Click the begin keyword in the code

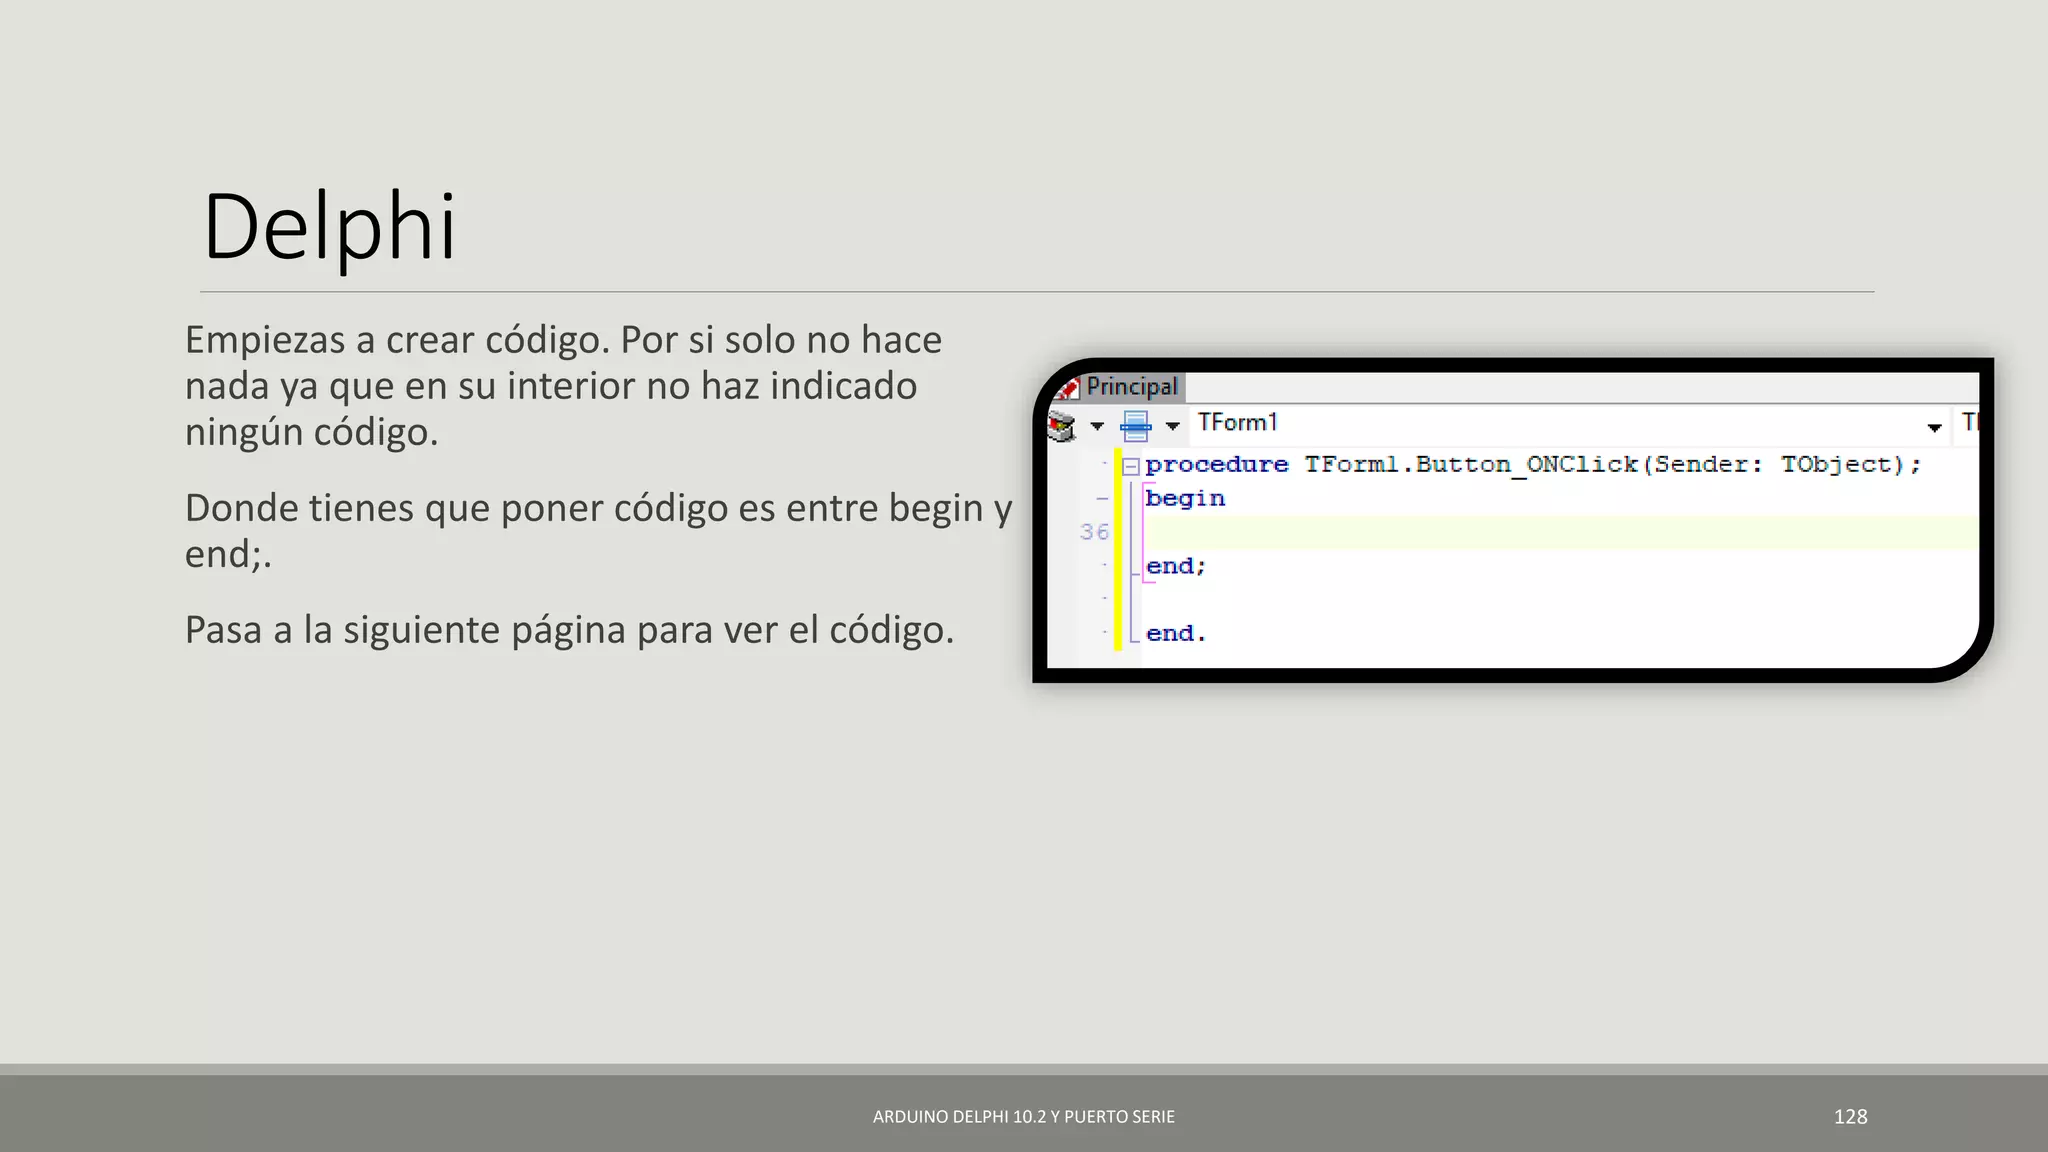tap(1185, 498)
